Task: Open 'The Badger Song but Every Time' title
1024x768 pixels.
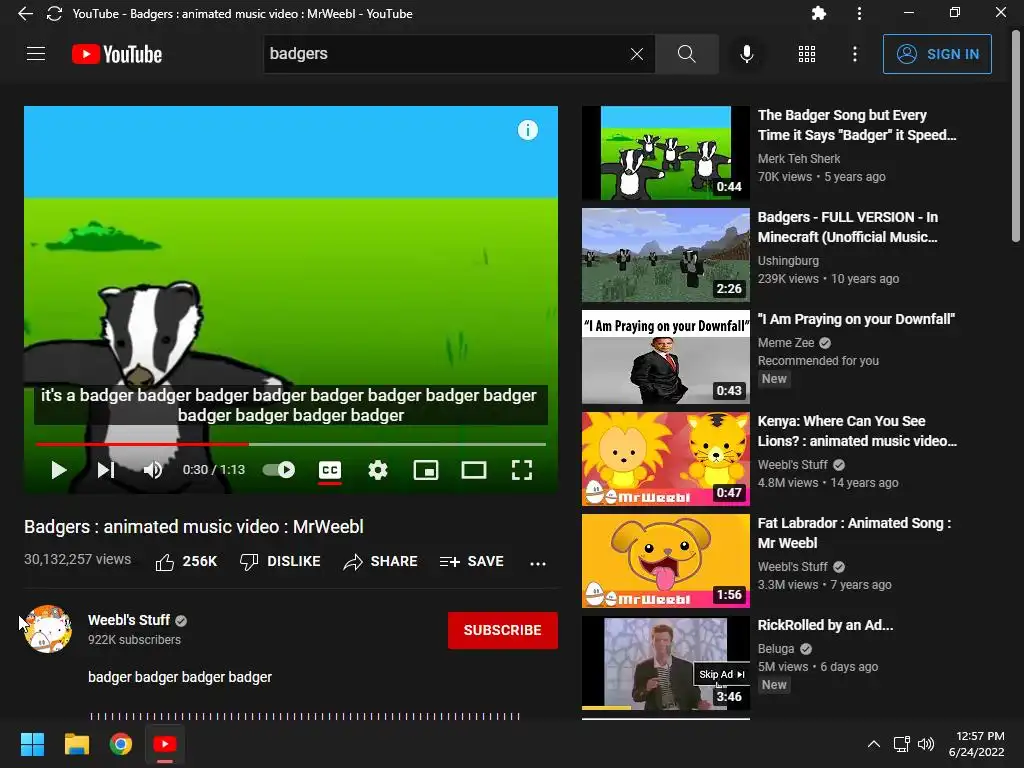Action: point(857,125)
